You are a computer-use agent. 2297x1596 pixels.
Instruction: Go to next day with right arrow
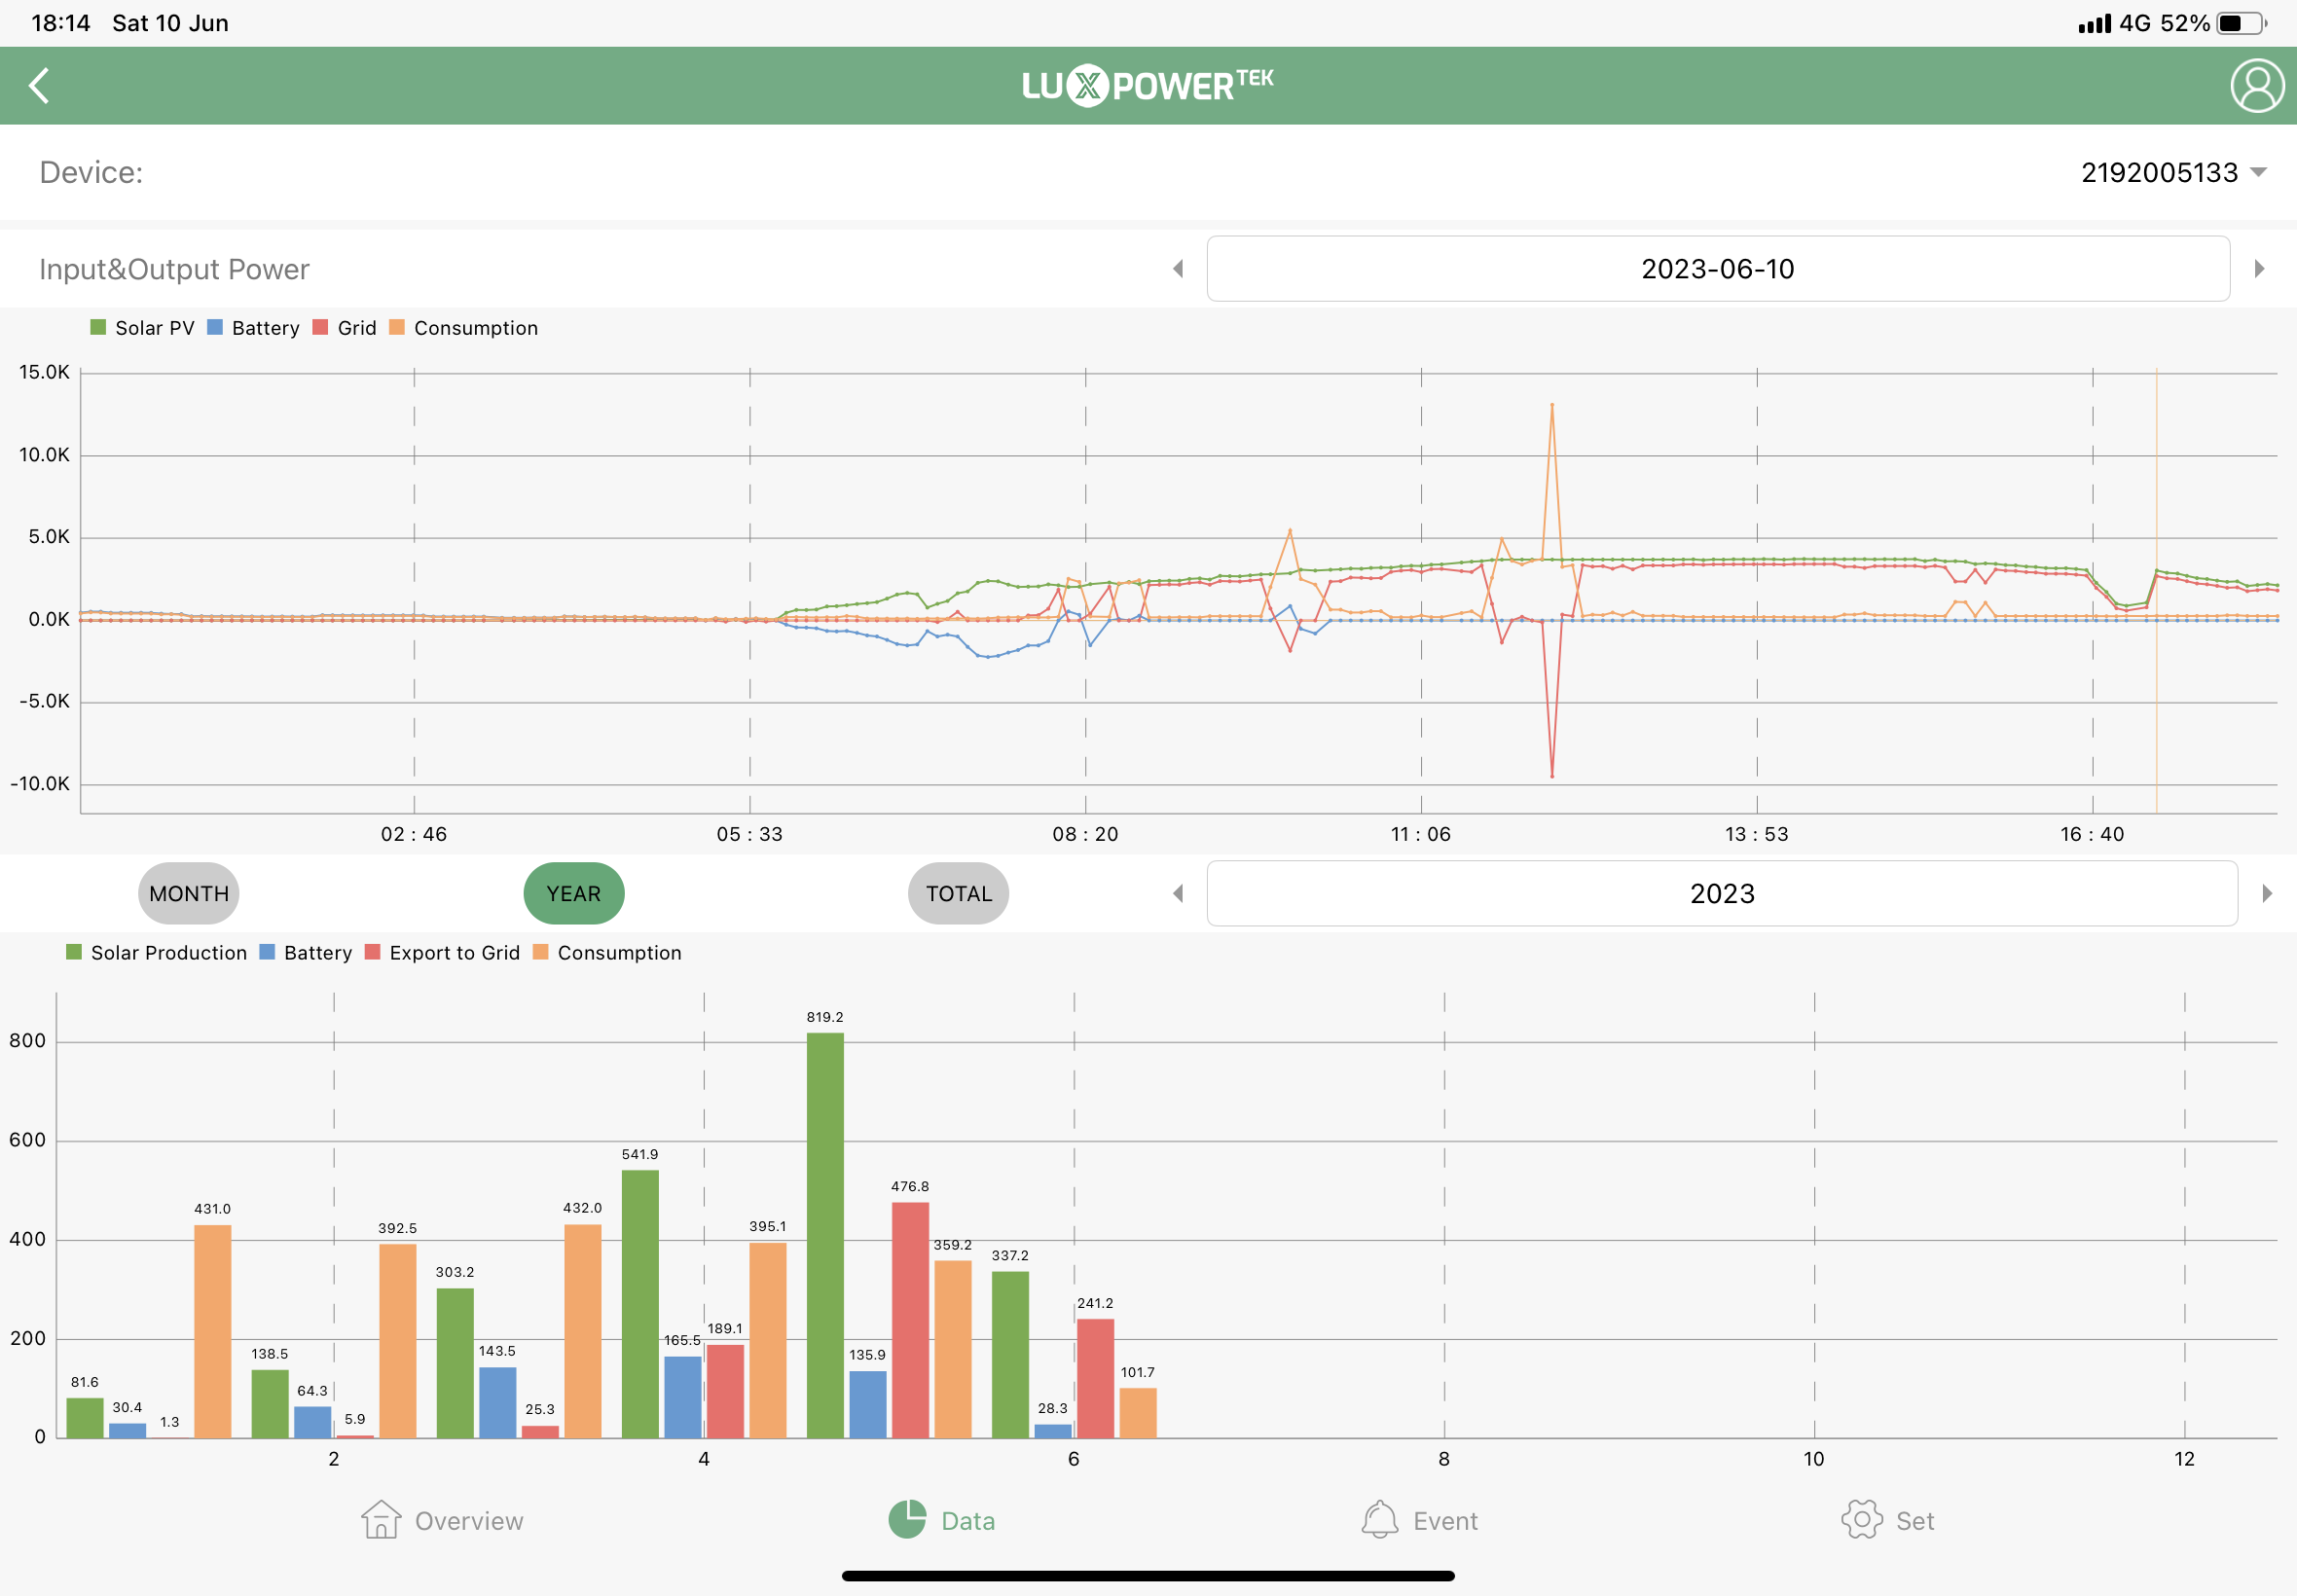[2259, 269]
